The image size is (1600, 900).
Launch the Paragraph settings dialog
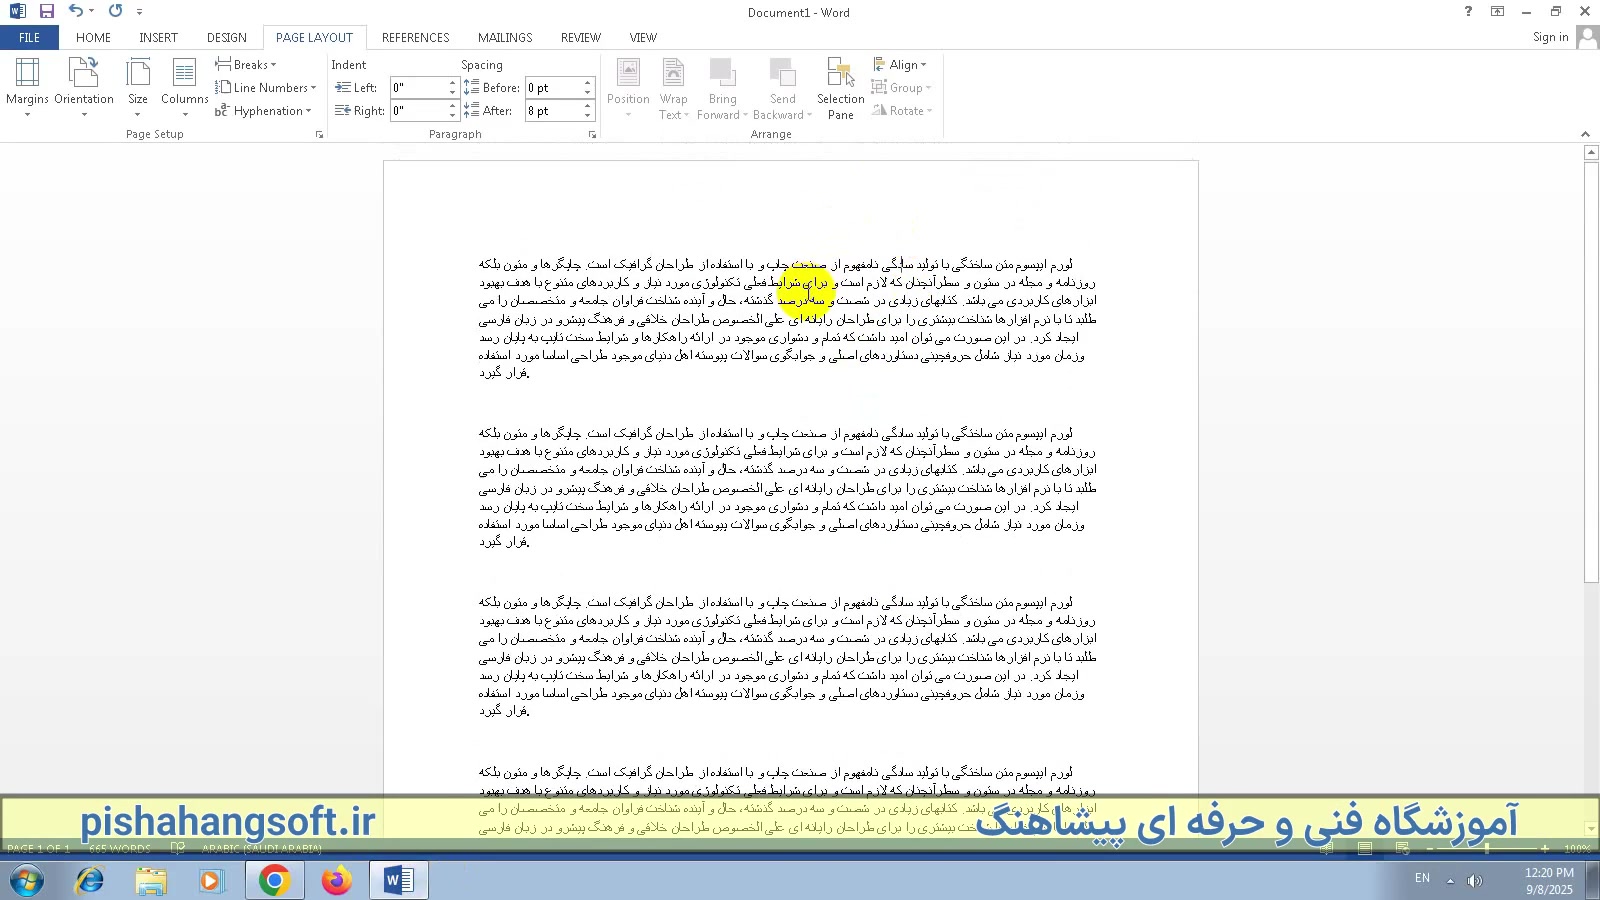[x=592, y=135]
